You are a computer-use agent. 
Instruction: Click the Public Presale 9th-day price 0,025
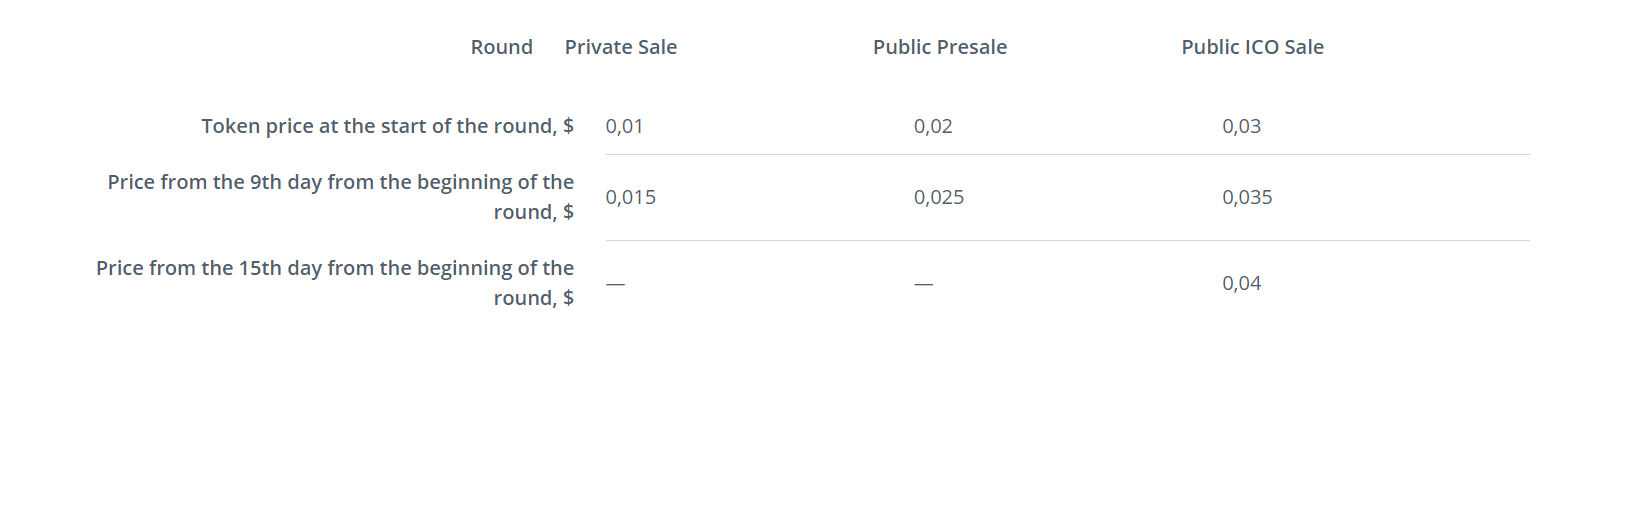(939, 197)
